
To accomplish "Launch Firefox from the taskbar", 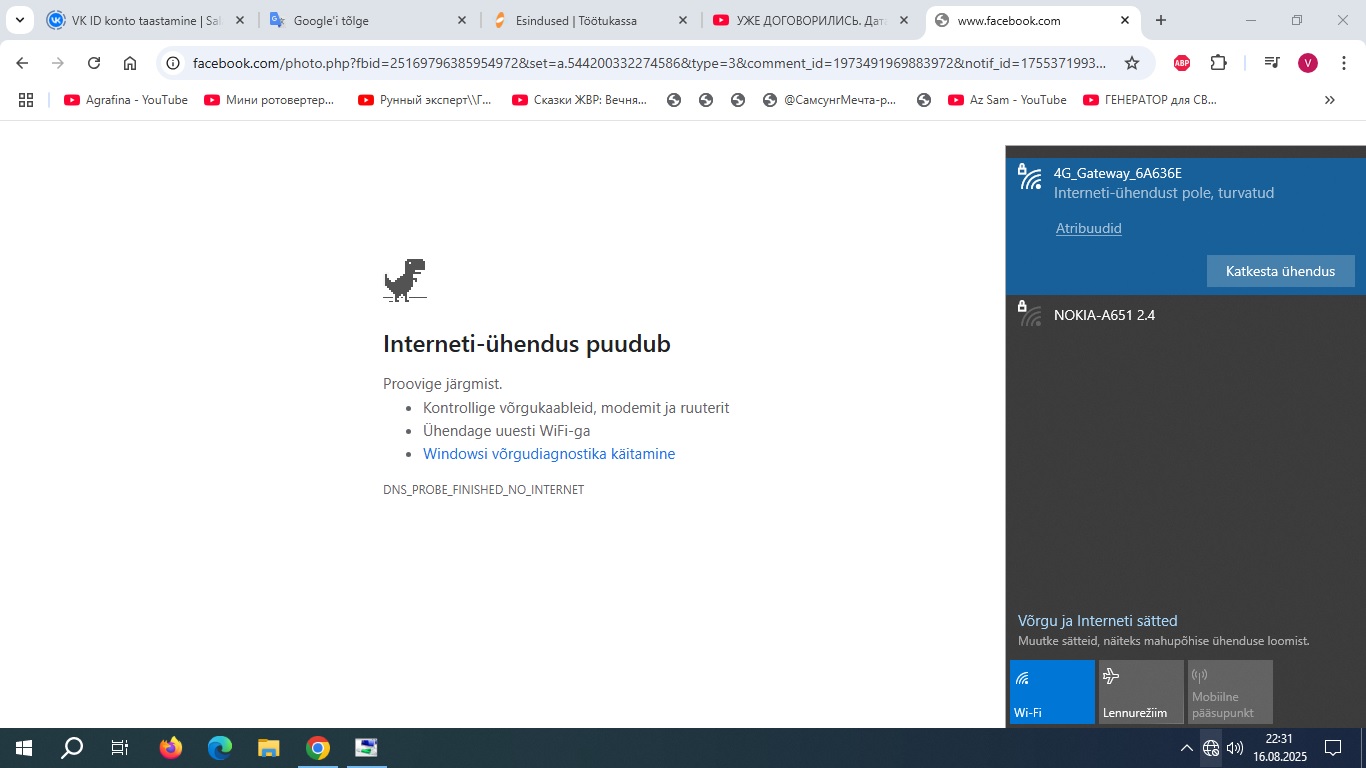I will 171,748.
